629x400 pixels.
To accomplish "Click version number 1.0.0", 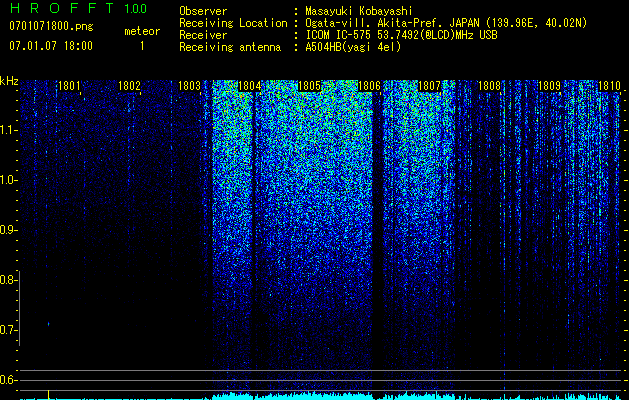I will click(x=135, y=9).
